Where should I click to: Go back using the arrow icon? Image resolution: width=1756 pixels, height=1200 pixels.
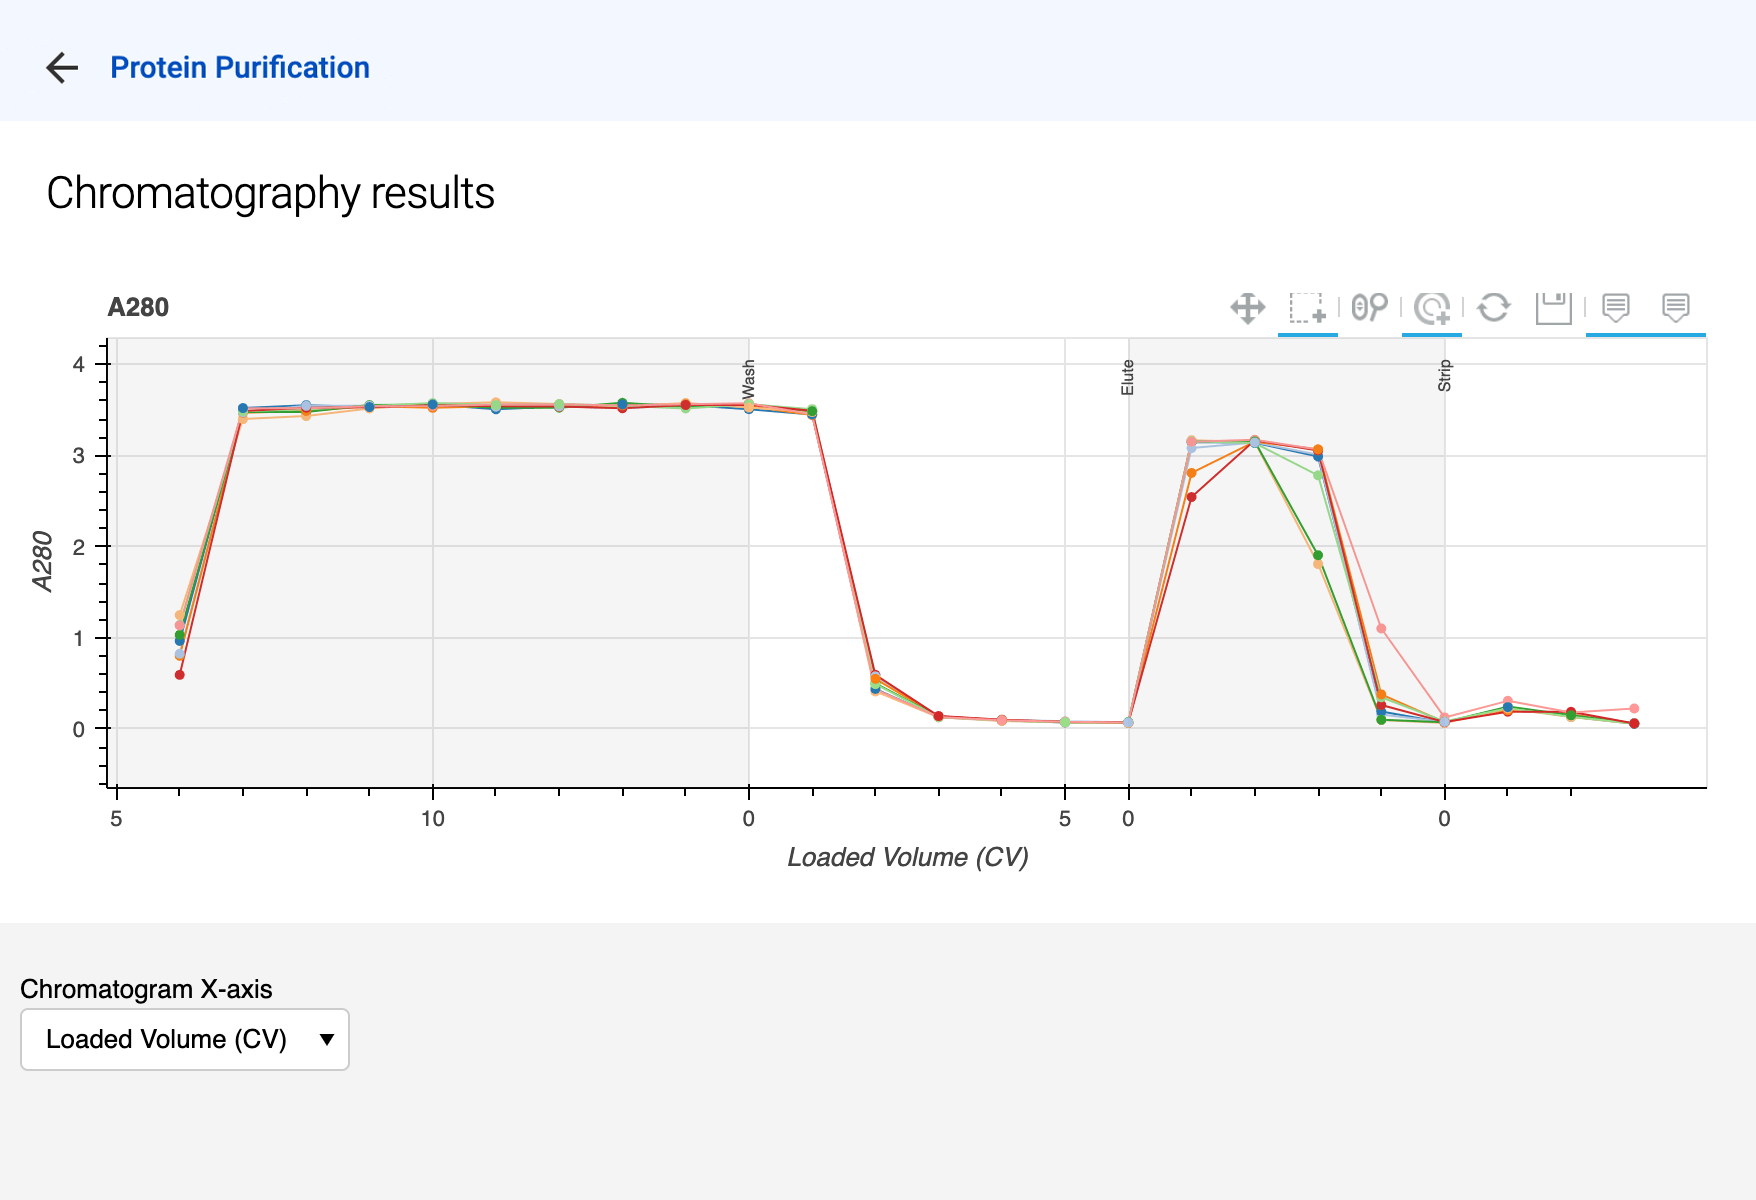coord(62,68)
